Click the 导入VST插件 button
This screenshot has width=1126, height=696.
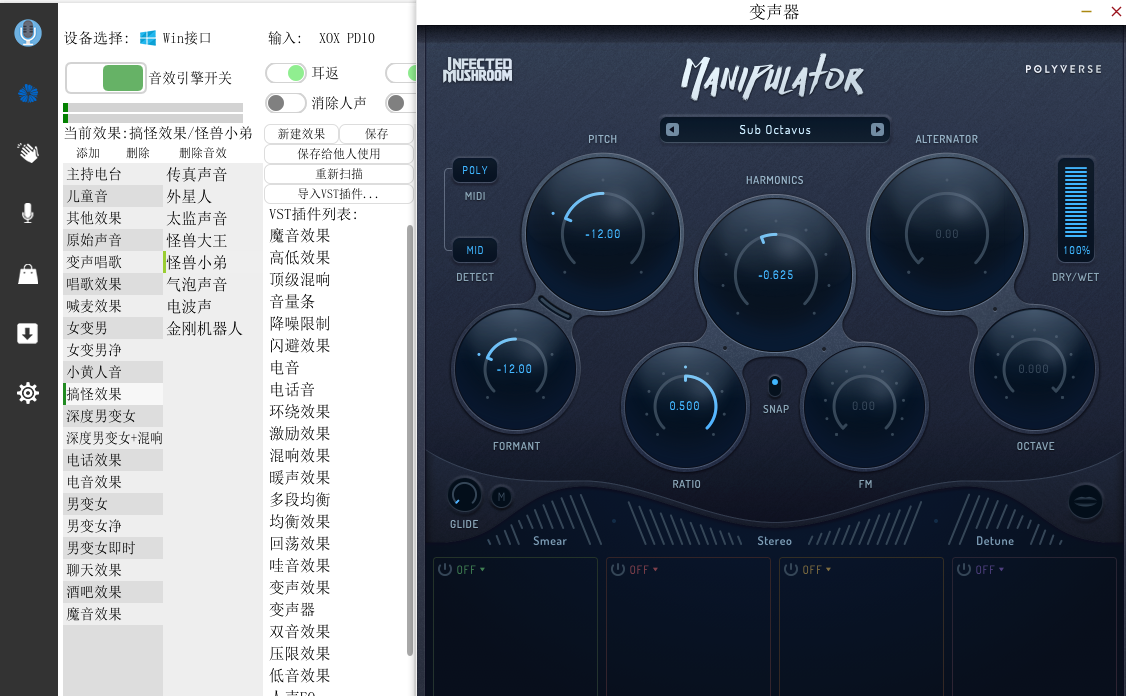[339, 194]
